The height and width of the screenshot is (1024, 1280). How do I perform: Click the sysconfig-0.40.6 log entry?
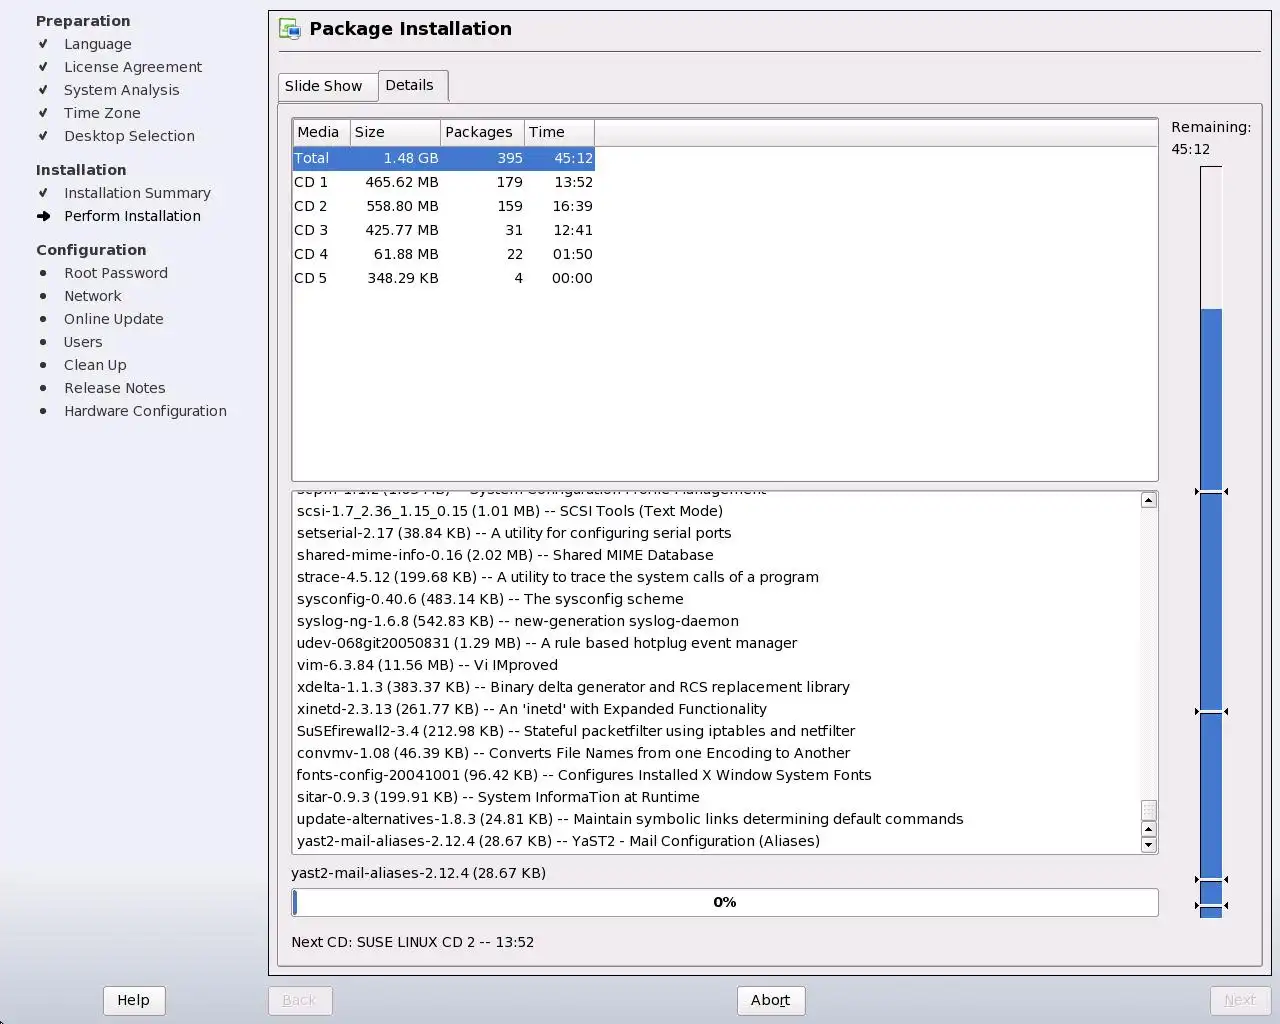490,599
